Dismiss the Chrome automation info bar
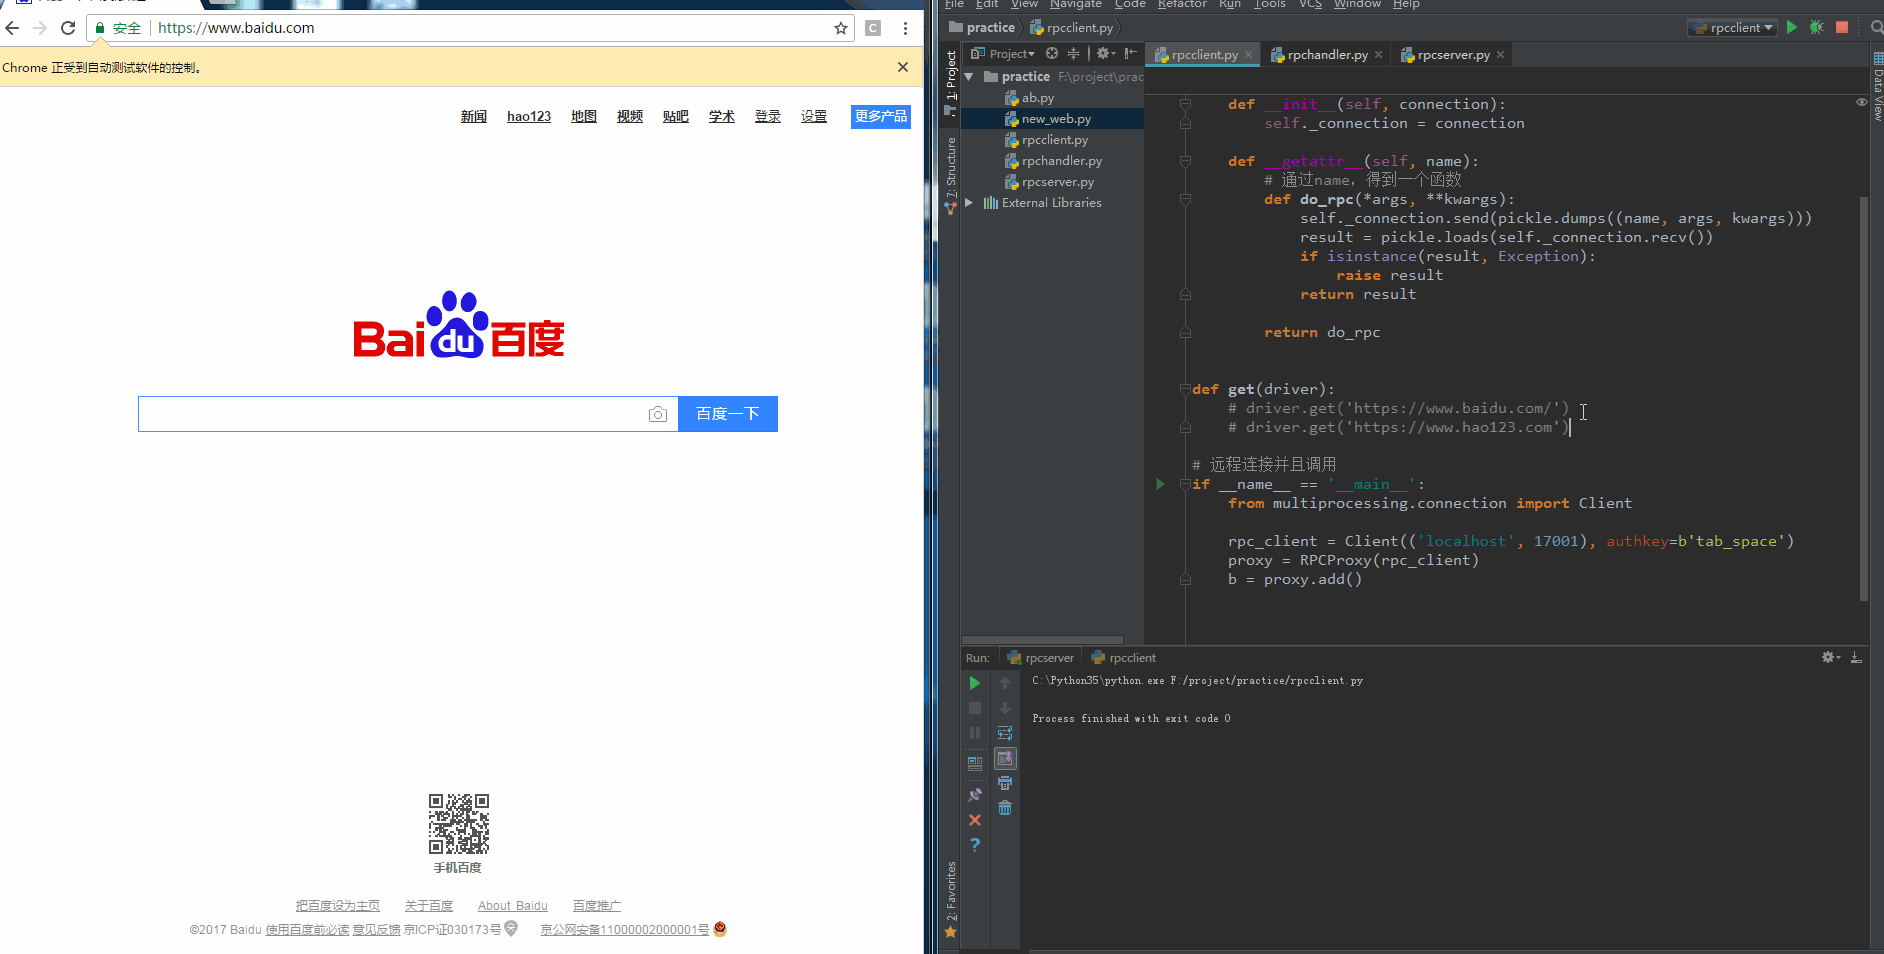 point(903,67)
